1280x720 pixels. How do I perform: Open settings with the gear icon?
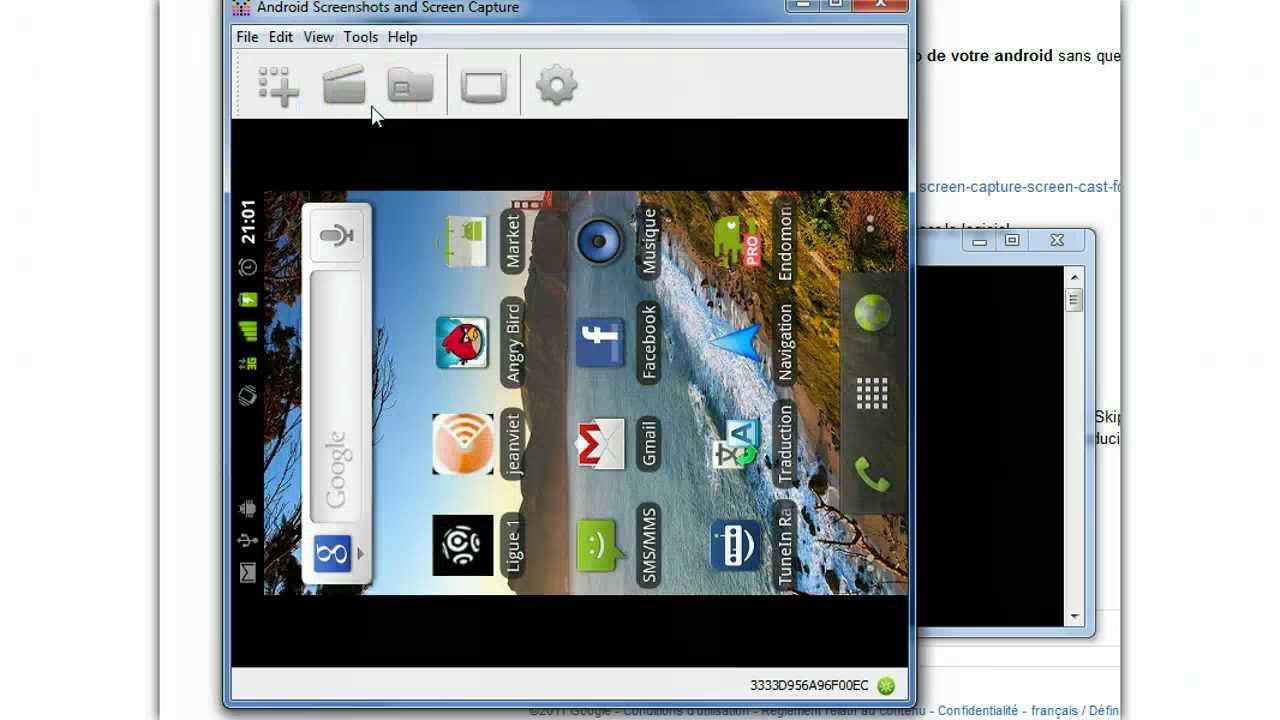[557, 86]
